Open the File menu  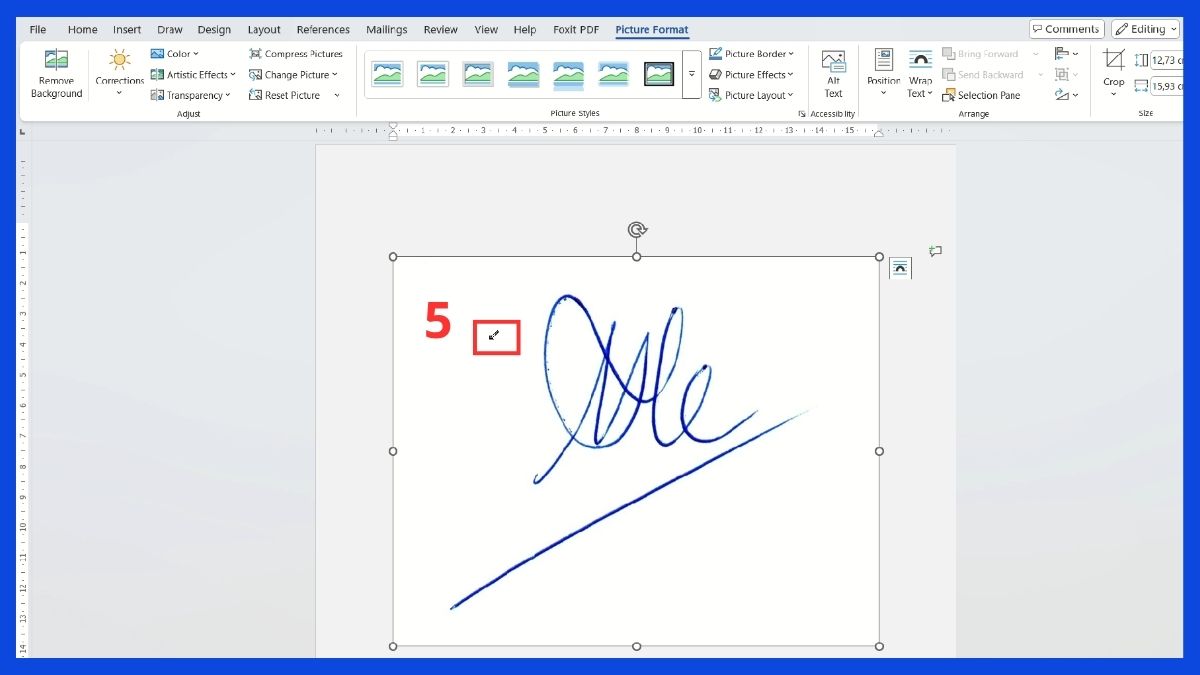[38, 30]
